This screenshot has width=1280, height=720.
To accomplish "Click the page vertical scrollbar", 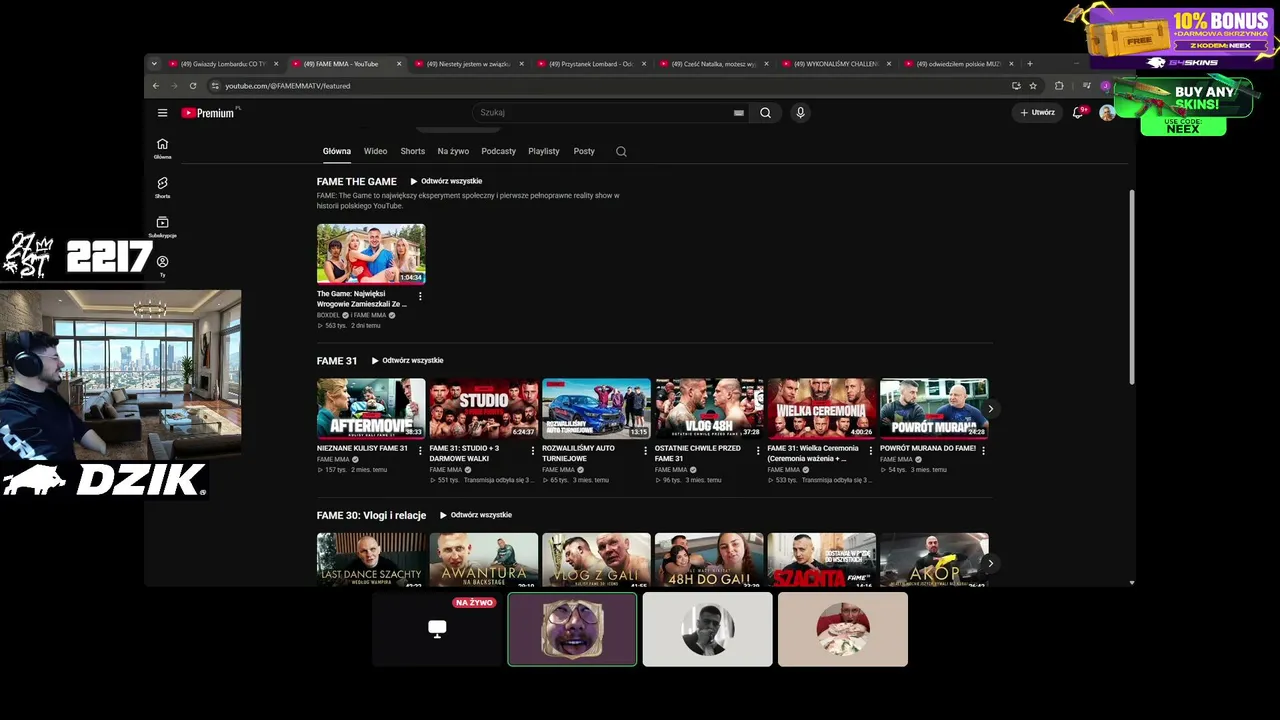I will [x=1132, y=285].
